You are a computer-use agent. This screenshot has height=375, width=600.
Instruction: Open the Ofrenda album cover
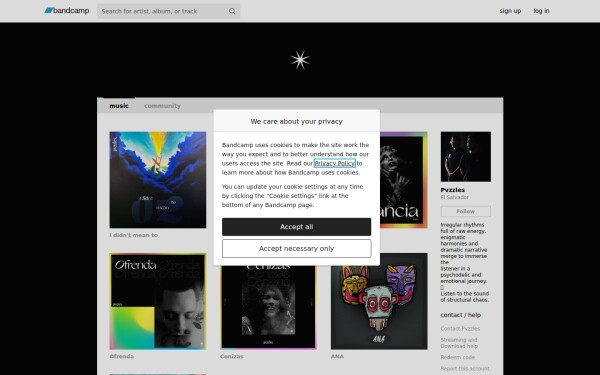coord(158,301)
